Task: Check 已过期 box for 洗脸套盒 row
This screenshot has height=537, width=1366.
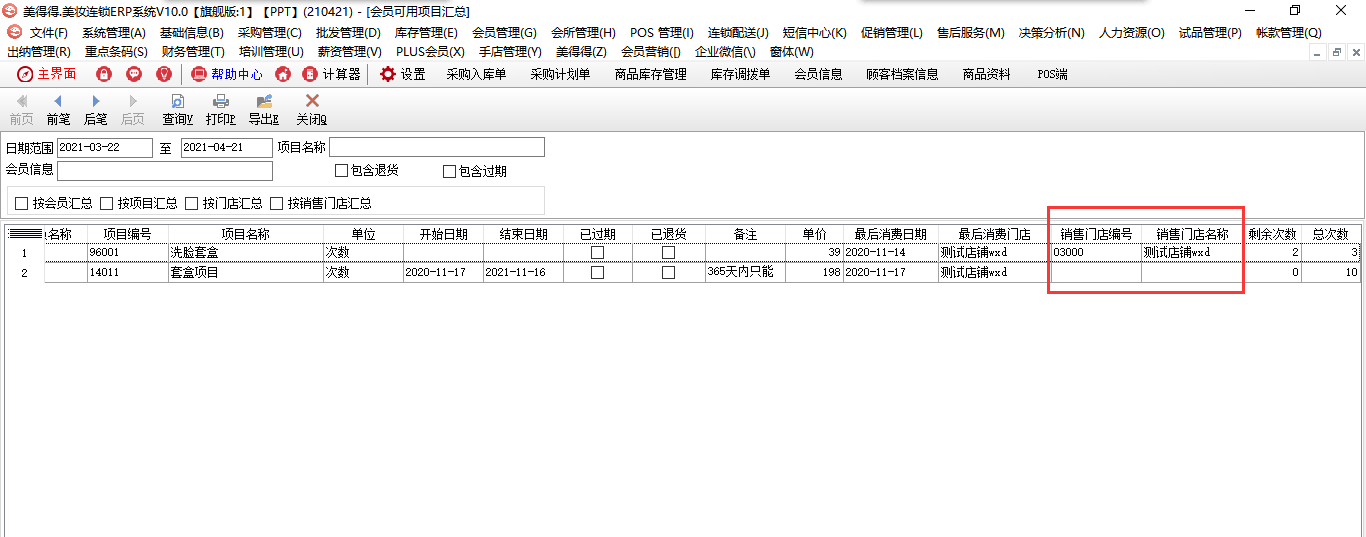Action: point(597,253)
